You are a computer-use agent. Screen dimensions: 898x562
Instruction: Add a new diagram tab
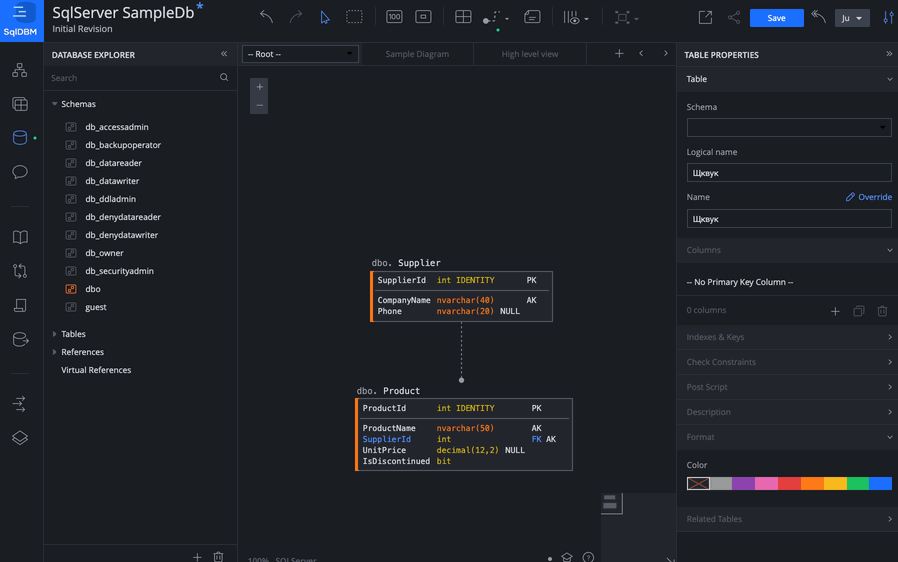[619, 54]
